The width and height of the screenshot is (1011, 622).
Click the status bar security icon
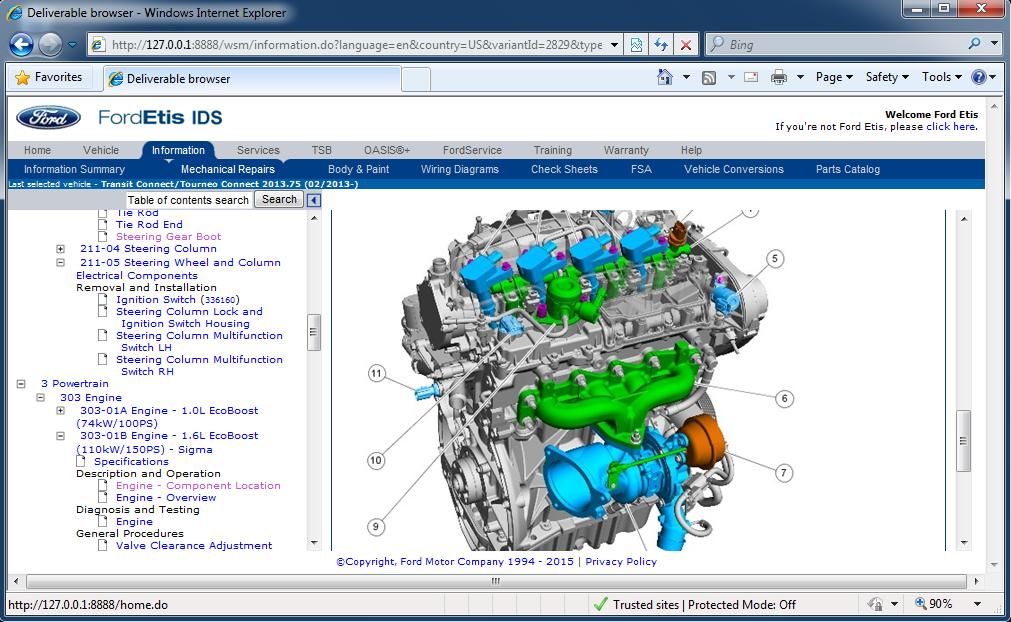tap(876, 604)
